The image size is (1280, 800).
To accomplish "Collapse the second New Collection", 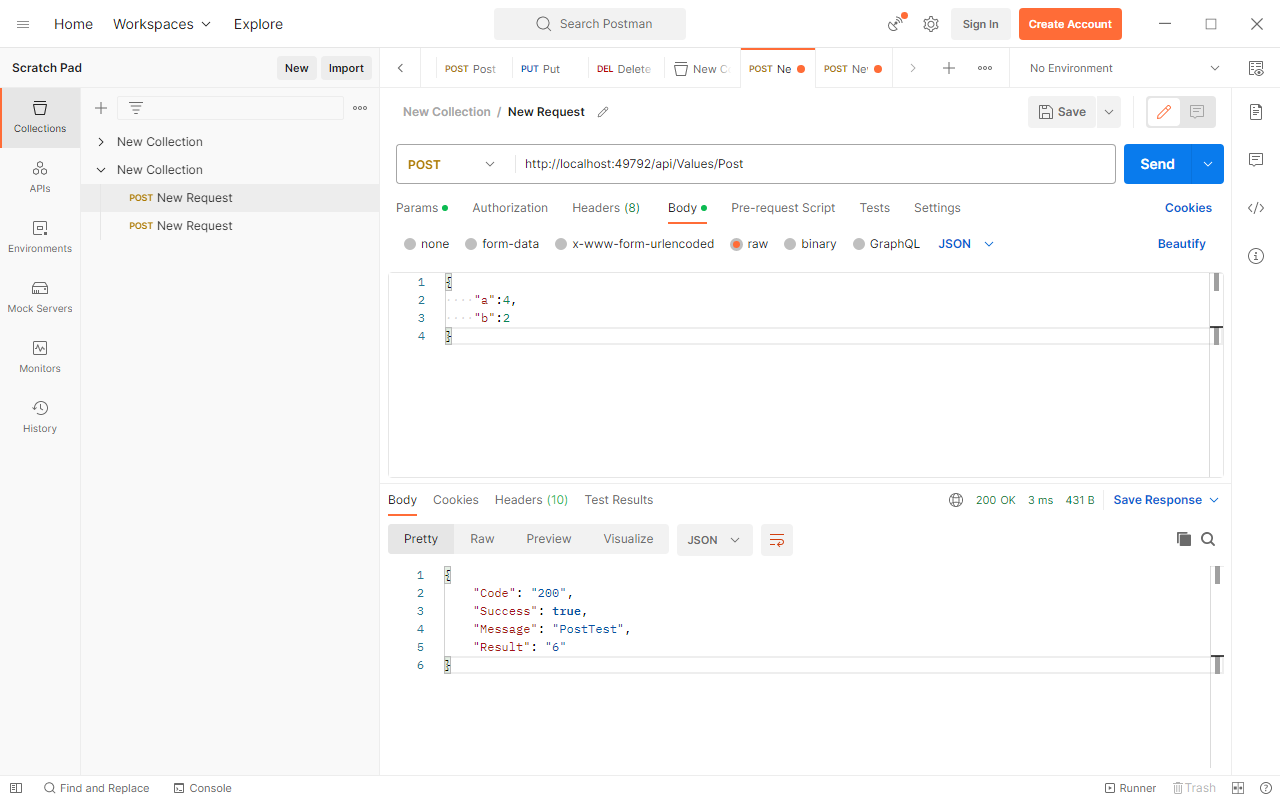I will tap(101, 170).
